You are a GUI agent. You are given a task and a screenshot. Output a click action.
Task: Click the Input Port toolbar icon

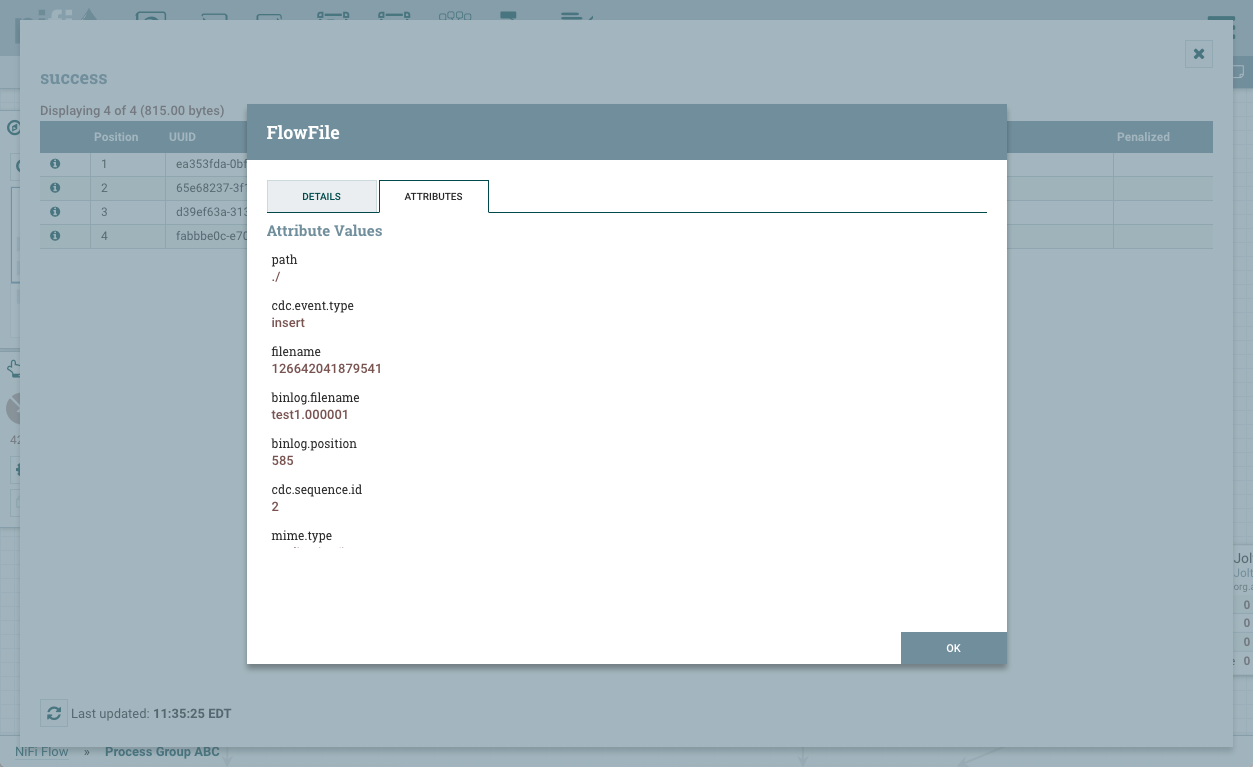pyautogui.click(x=213, y=17)
